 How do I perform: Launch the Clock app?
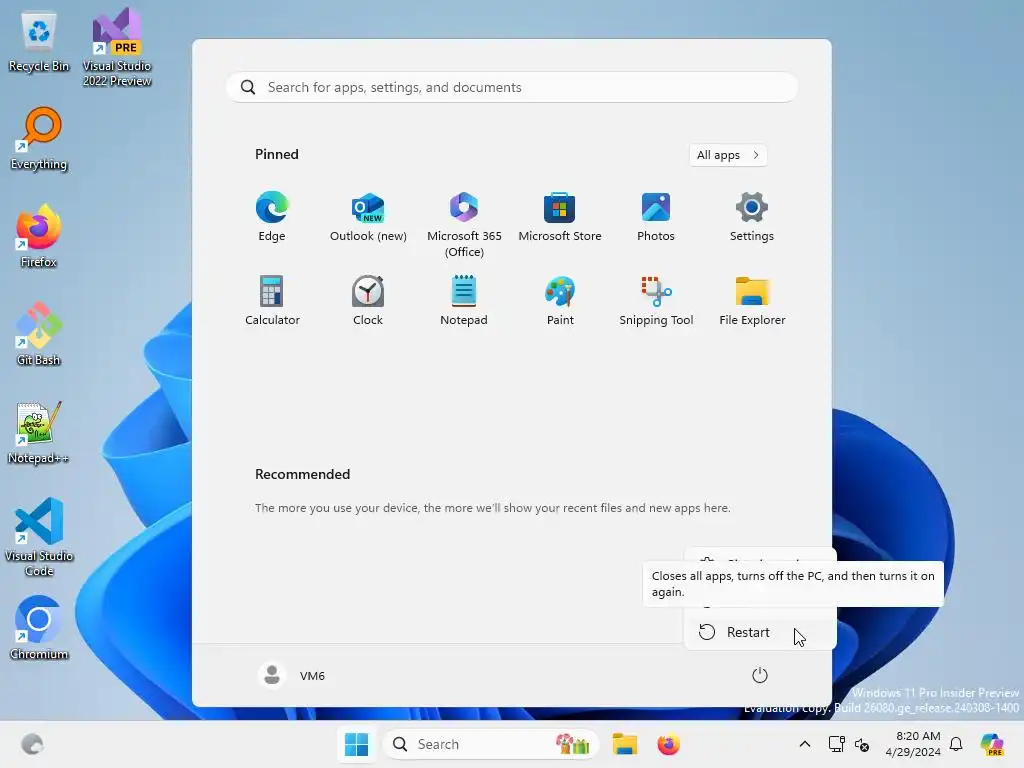(368, 300)
